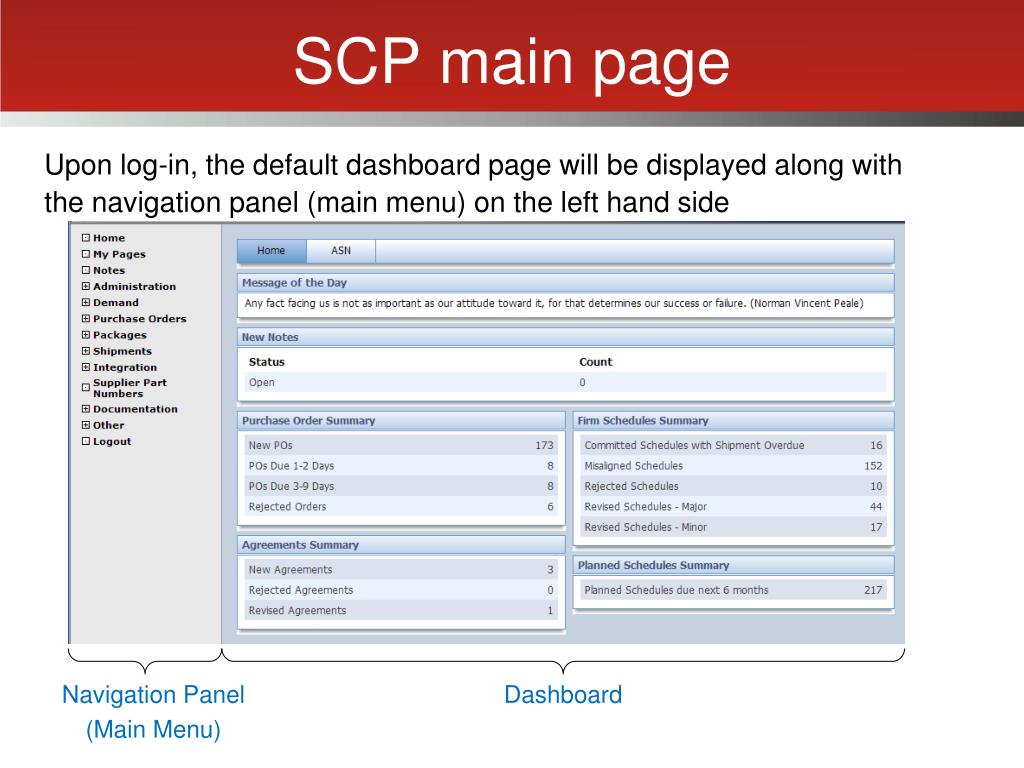This screenshot has width=1024, height=768.
Task: Select Administration menu label
Action: click(x=135, y=286)
